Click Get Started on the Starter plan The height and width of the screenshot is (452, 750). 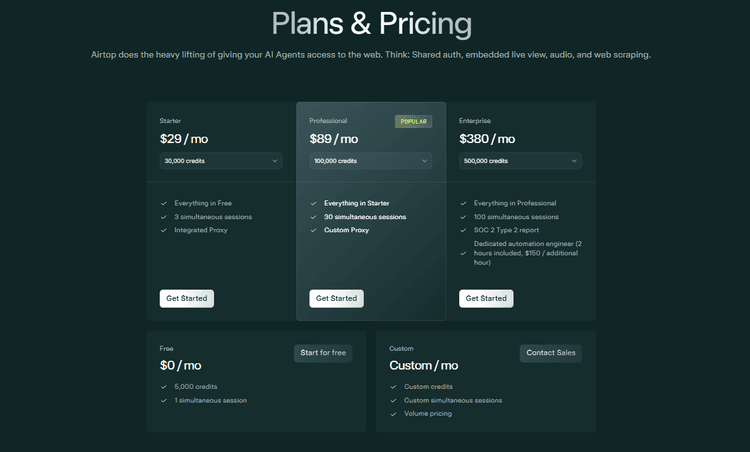pyautogui.click(x=187, y=298)
